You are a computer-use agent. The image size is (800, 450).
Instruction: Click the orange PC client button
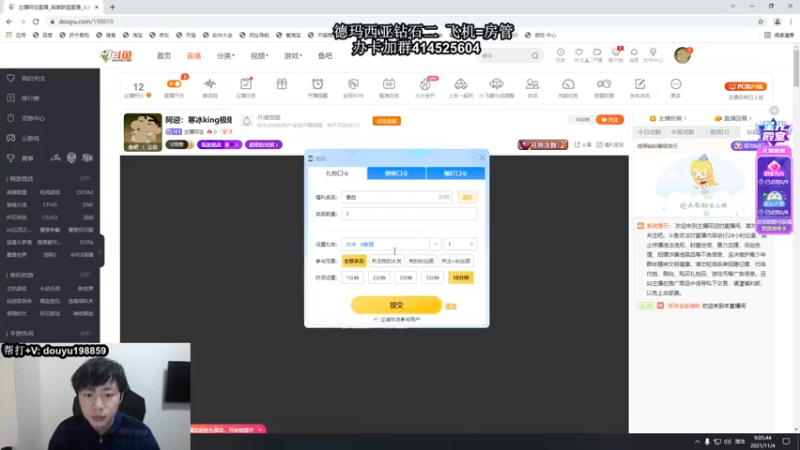[x=745, y=86]
